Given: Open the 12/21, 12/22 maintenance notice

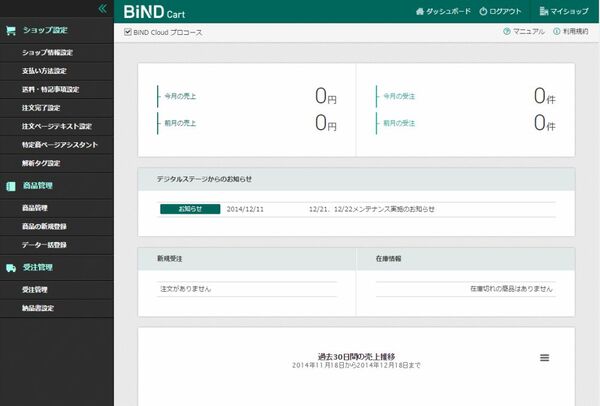Looking at the screenshot, I should [372, 209].
